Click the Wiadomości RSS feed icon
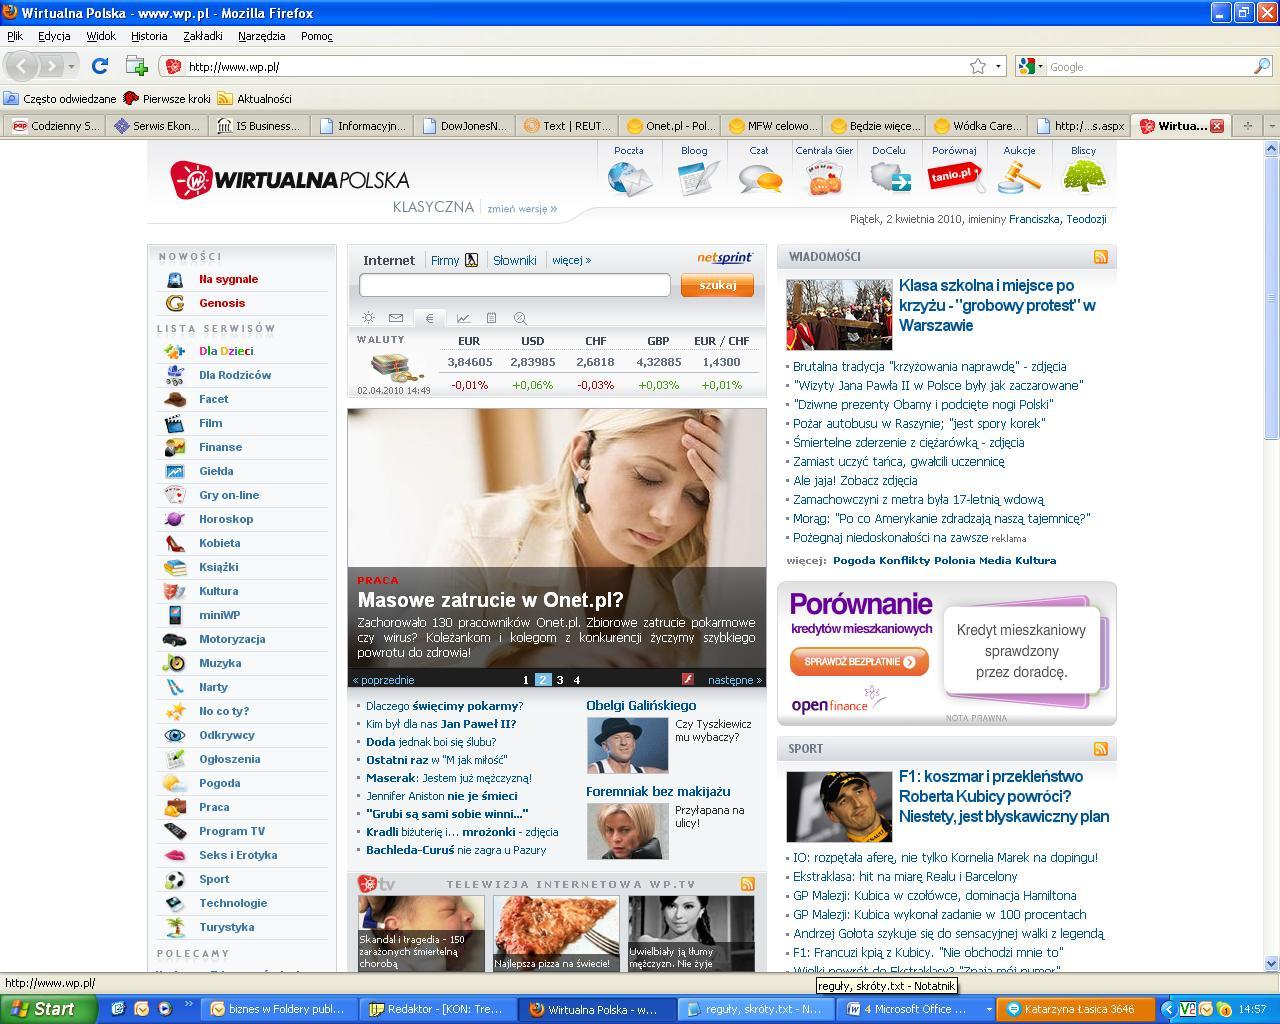 click(x=1101, y=257)
